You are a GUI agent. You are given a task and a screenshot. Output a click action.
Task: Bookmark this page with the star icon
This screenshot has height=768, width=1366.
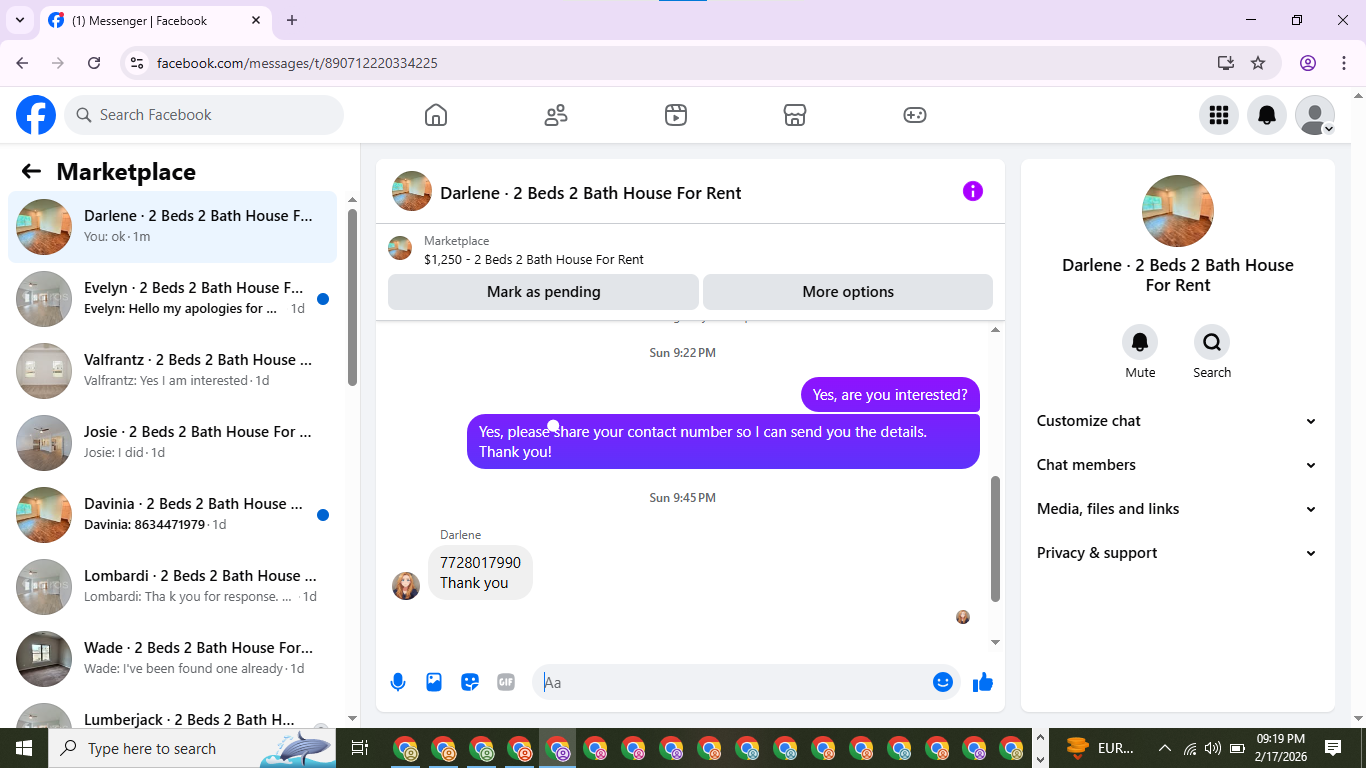pos(1258,63)
